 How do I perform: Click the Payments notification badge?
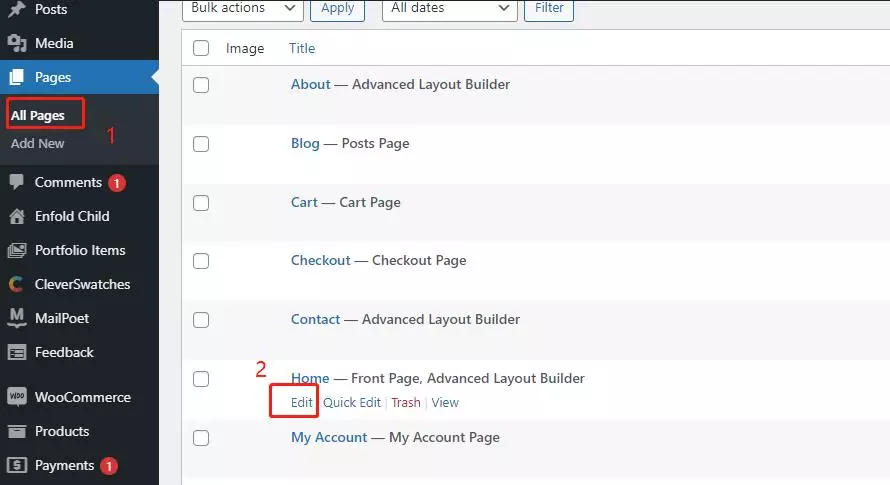tap(109, 466)
